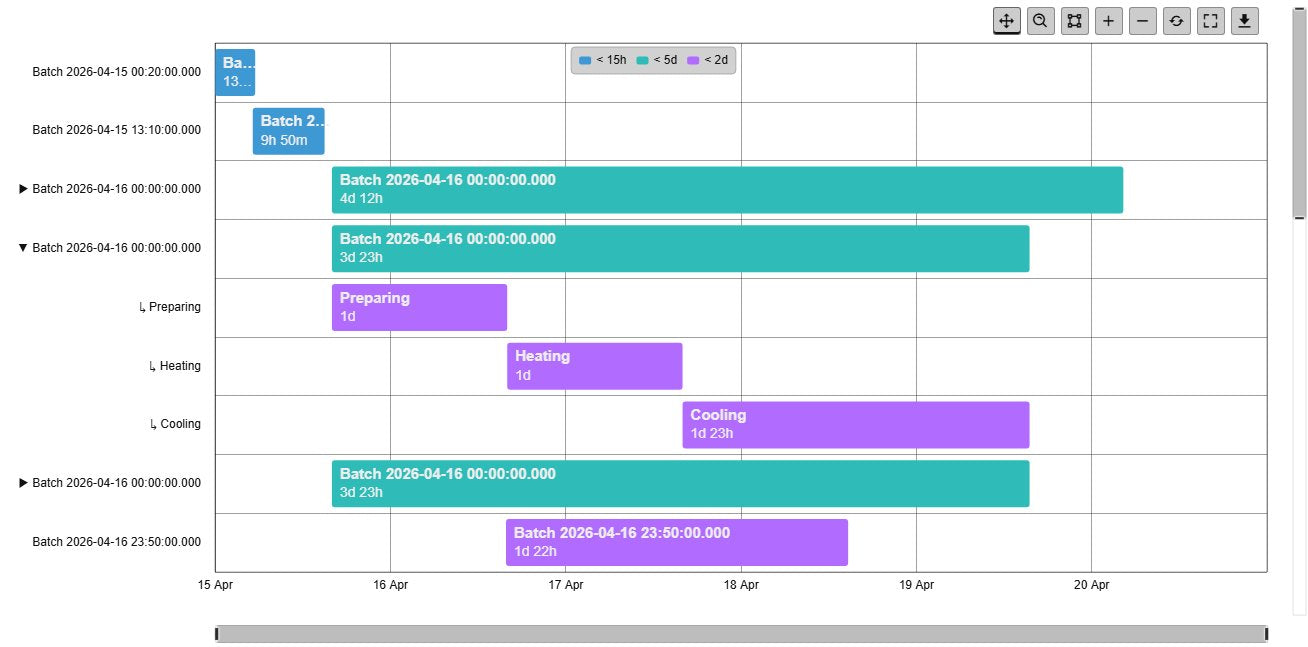Expand the Batch row with the 4d 12h bar
The height and width of the screenshot is (647, 1308).
[x=24, y=189]
